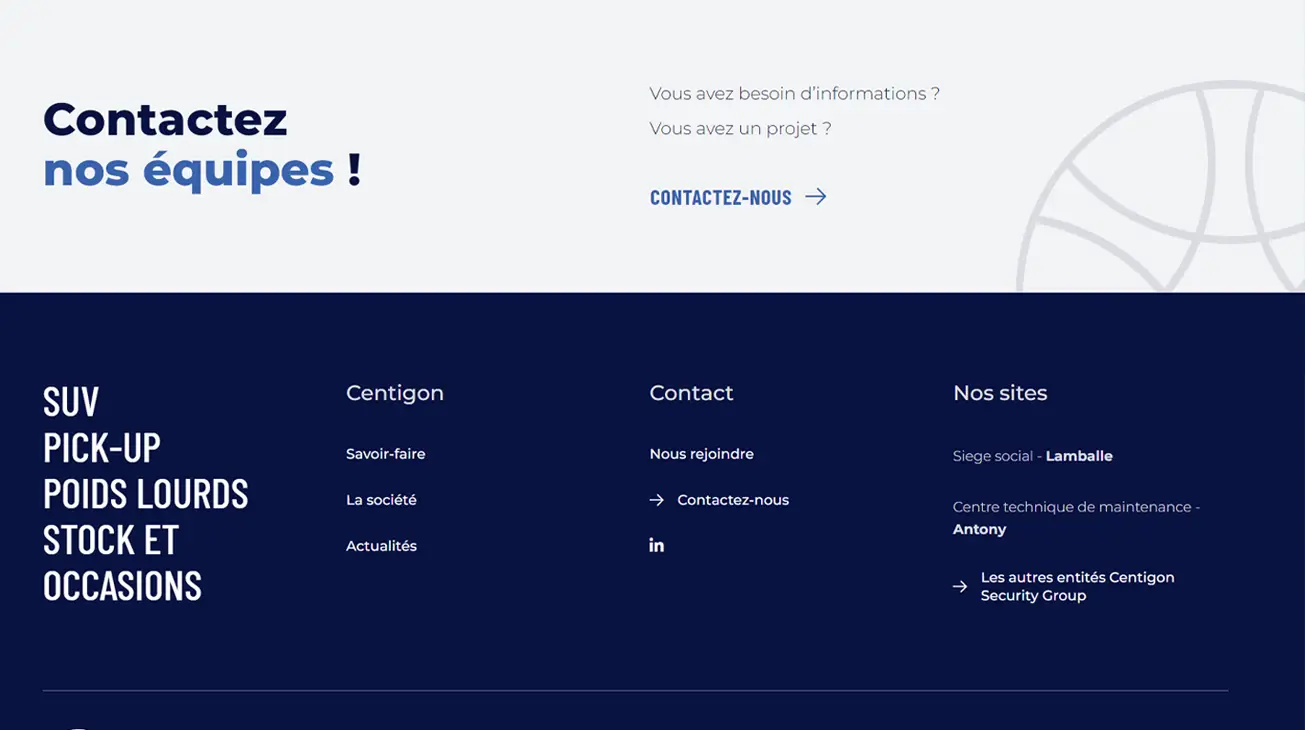
Task: Click the Nos sites footer heading
Action: click(x=1000, y=393)
